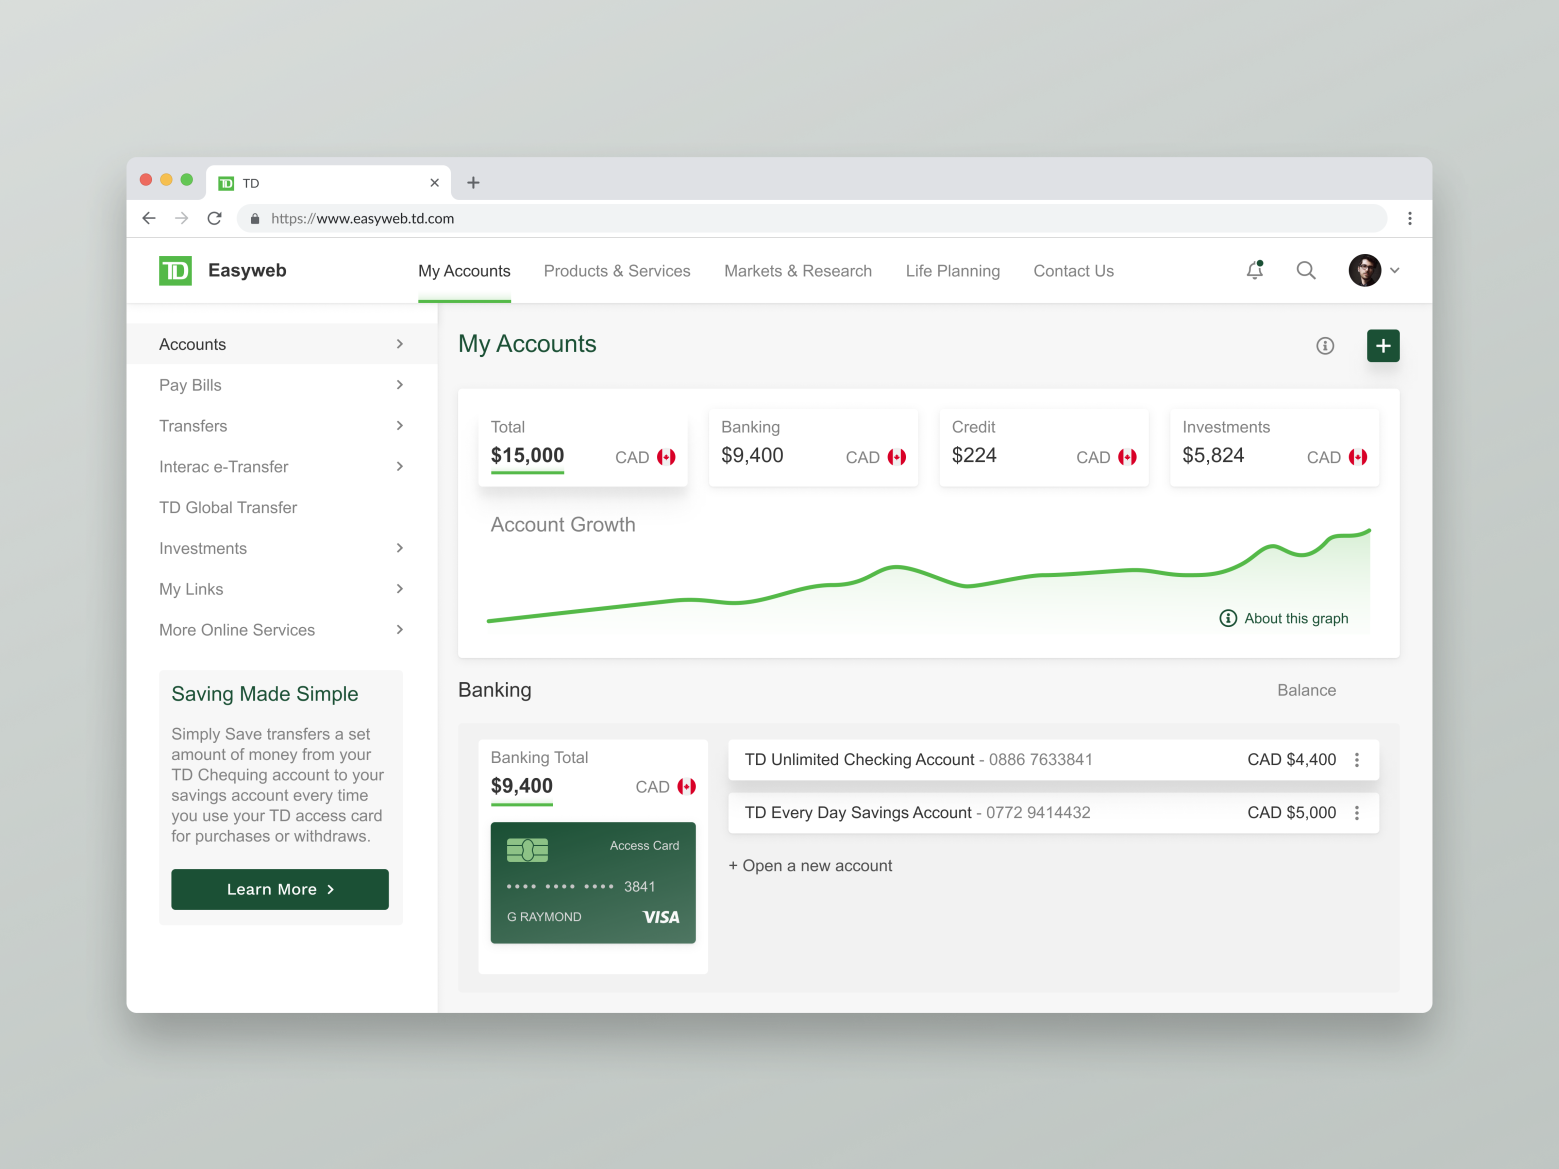Select the Total $15,000 summary card
This screenshot has height=1169, width=1559.
click(x=583, y=447)
